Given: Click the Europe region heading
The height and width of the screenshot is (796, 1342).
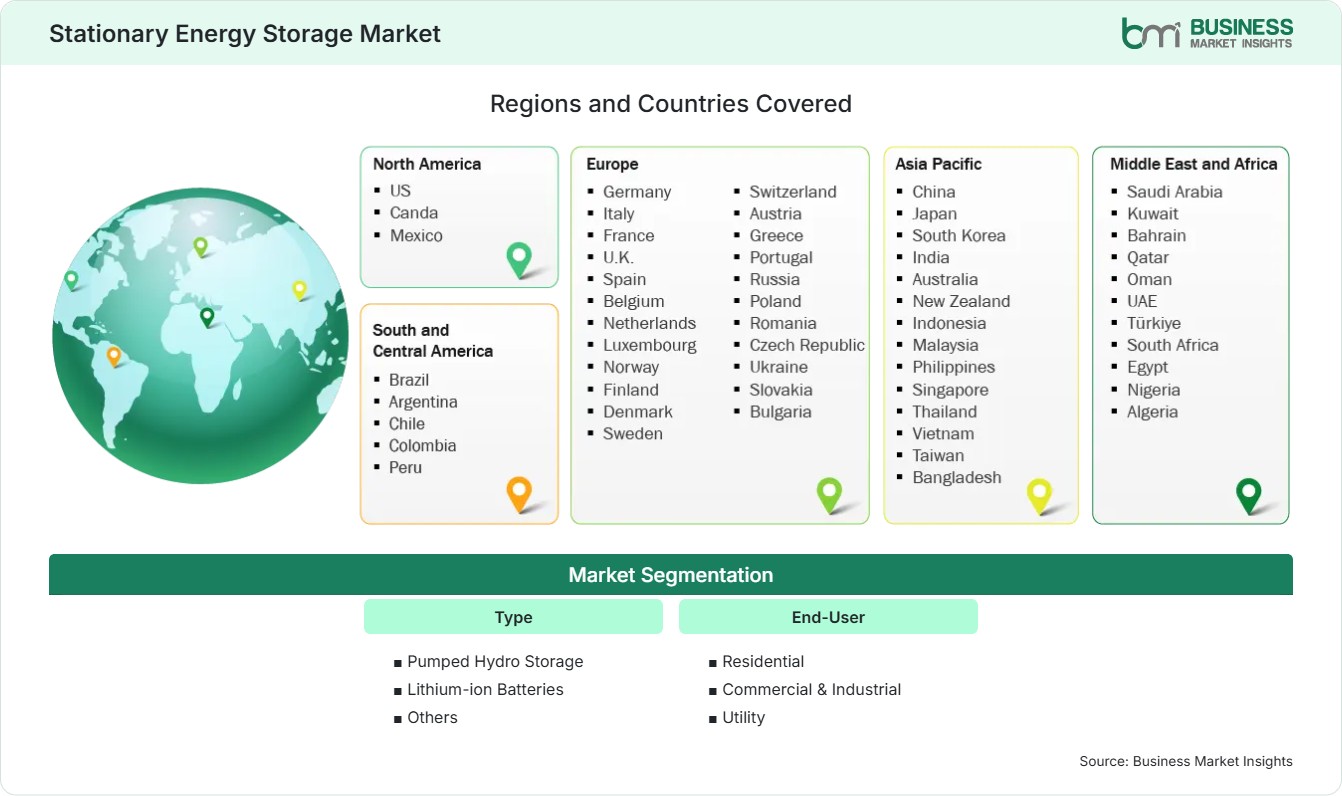Looking at the screenshot, I should [612, 164].
